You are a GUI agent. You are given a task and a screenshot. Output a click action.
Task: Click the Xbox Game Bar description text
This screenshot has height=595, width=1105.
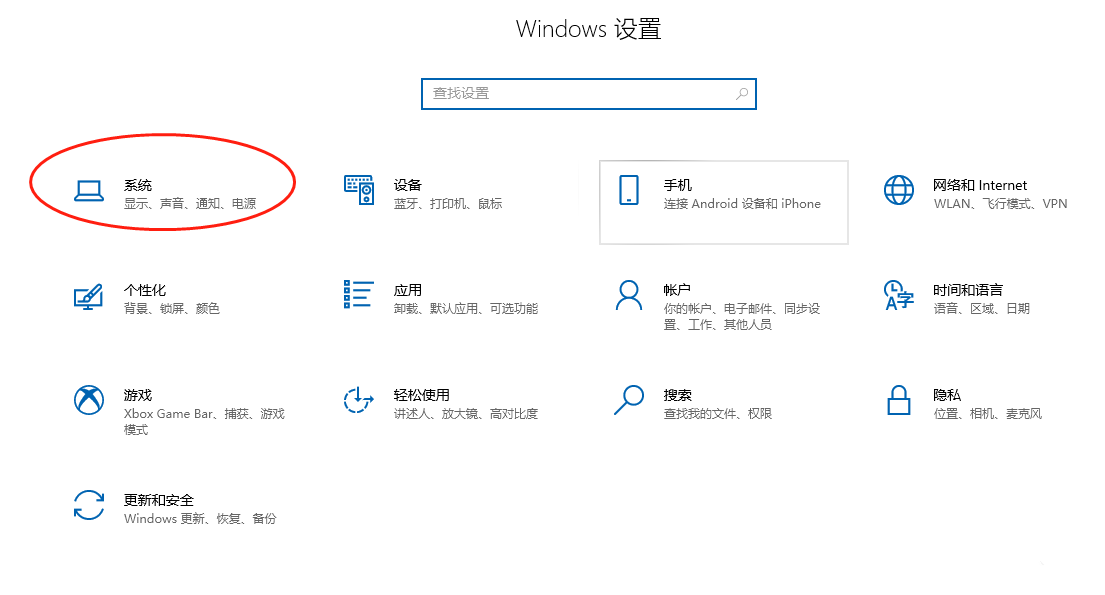(204, 422)
